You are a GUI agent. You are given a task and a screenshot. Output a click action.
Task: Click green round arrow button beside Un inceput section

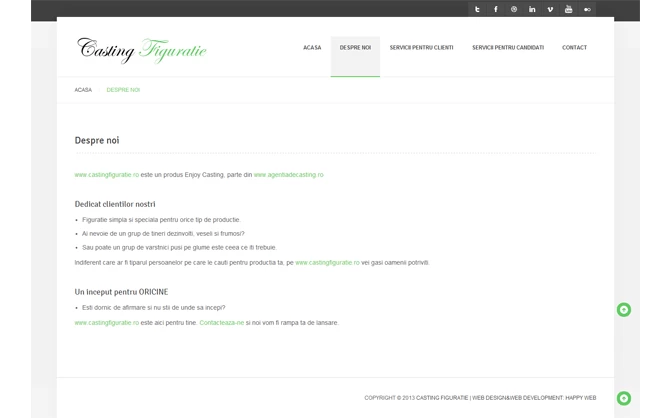624,309
